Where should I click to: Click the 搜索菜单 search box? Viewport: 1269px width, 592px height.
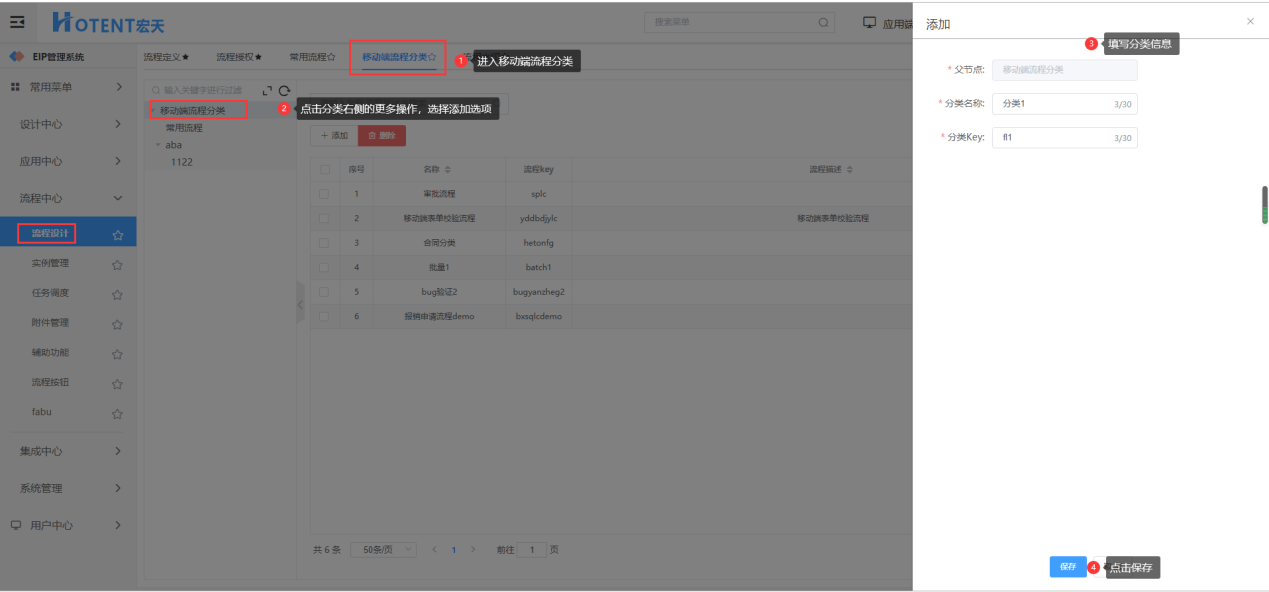[x=741, y=22]
